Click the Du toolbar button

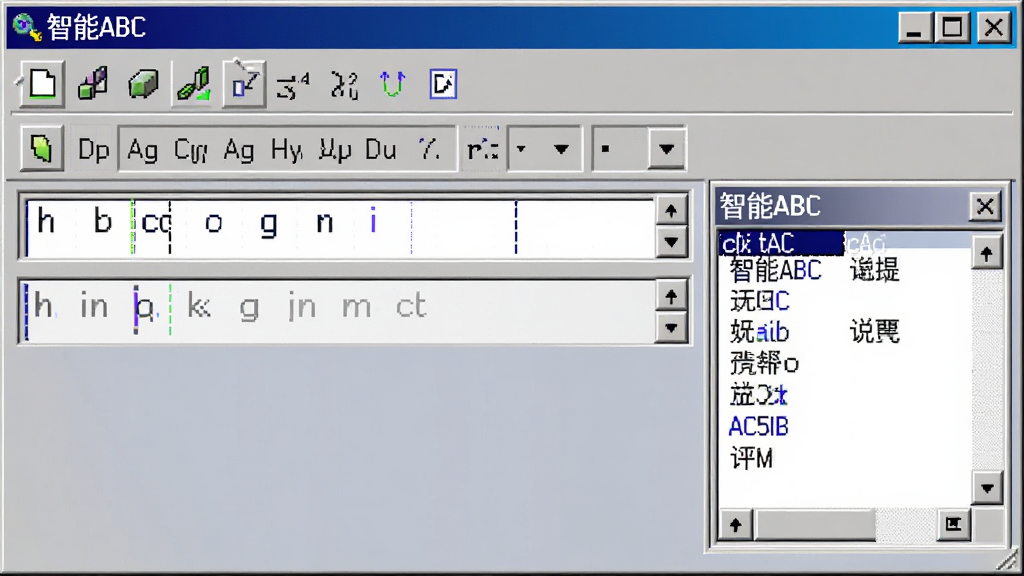click(381, 150)
